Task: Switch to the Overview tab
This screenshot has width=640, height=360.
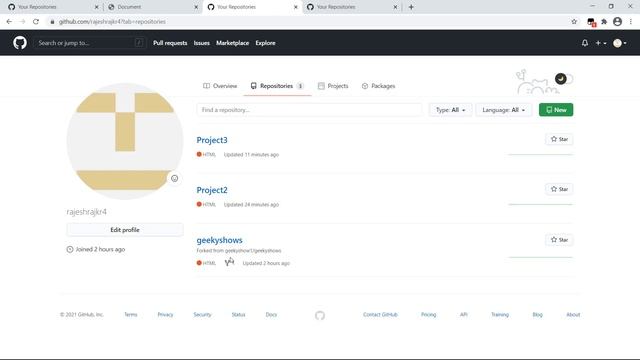Action: click(220, 86)
